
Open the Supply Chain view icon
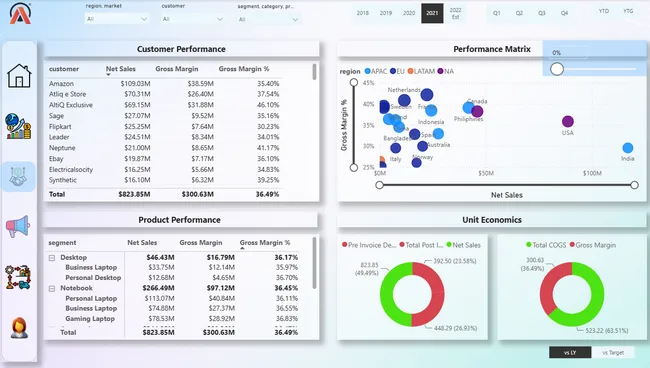click(18, 277)
